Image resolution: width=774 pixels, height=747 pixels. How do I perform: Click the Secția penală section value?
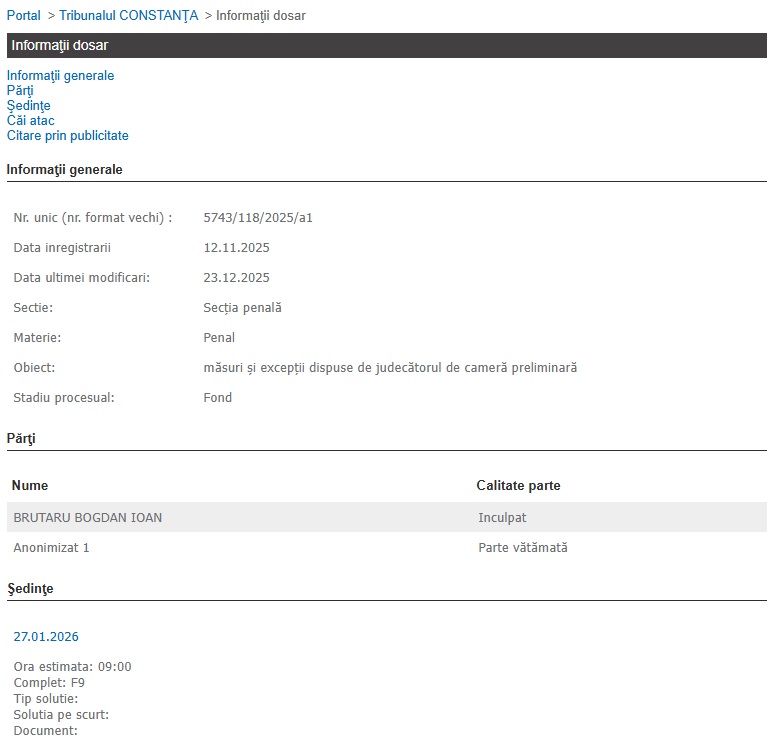point(242,308)
